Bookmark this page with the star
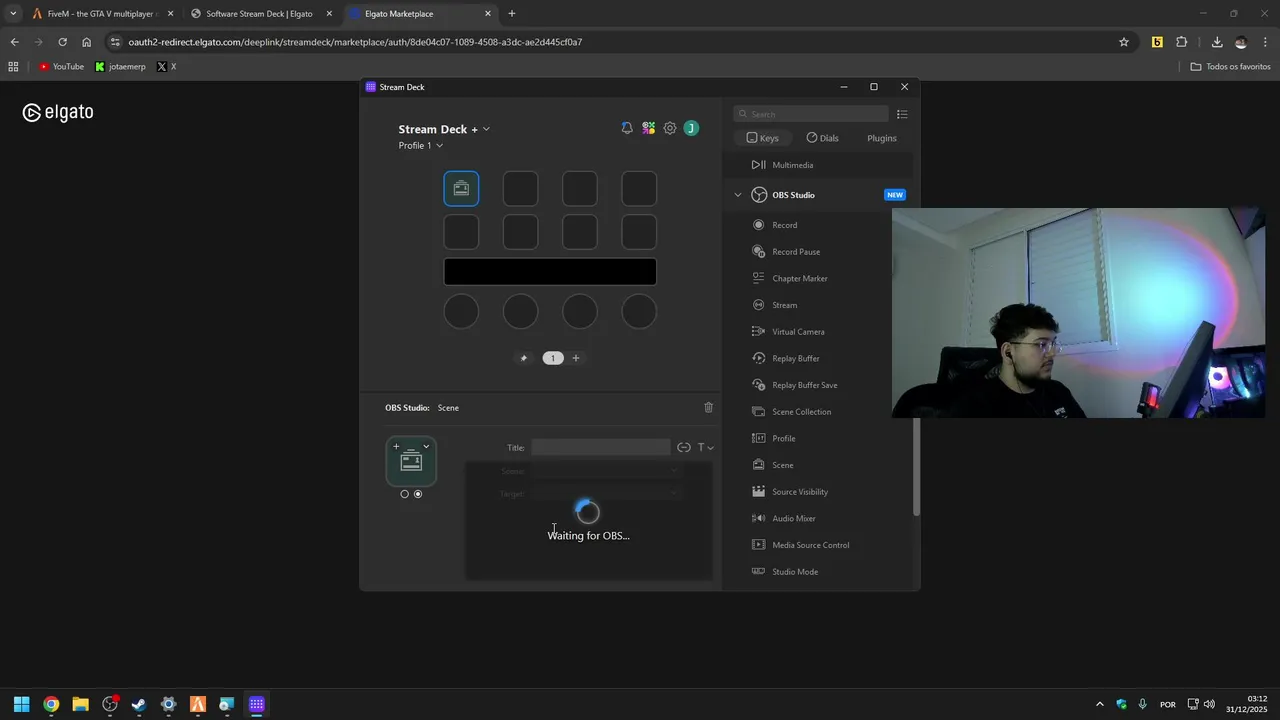The width and height of the screenshot is (1280, 720). tap(1124, 42)
